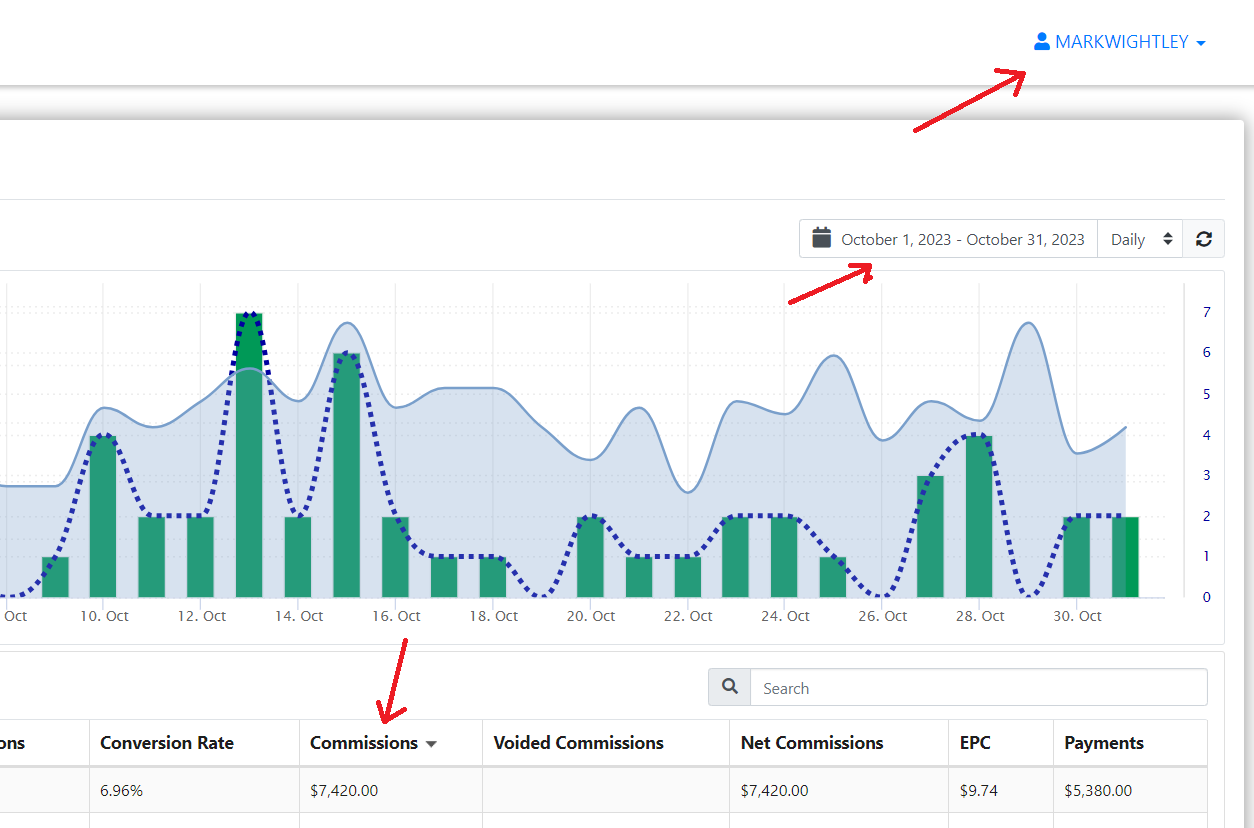Viewport: 1254px width, 828px height.
Task: Open the October 2023 date range picker
Action: (962, 239)
